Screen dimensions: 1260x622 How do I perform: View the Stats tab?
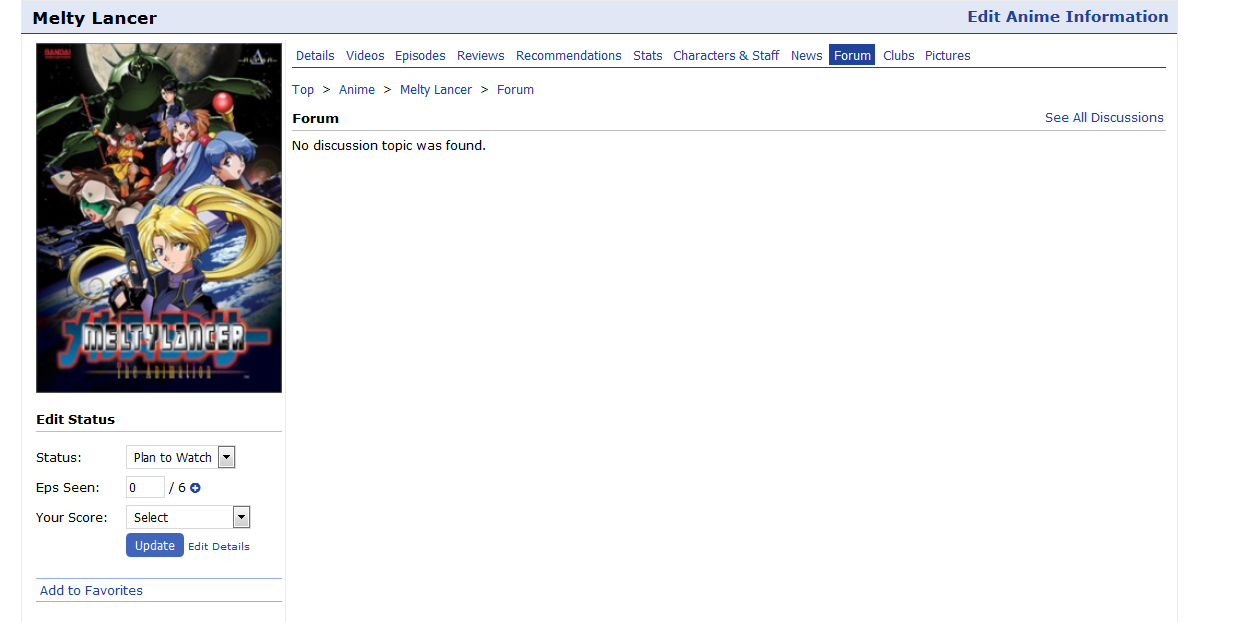click(648, 56)
